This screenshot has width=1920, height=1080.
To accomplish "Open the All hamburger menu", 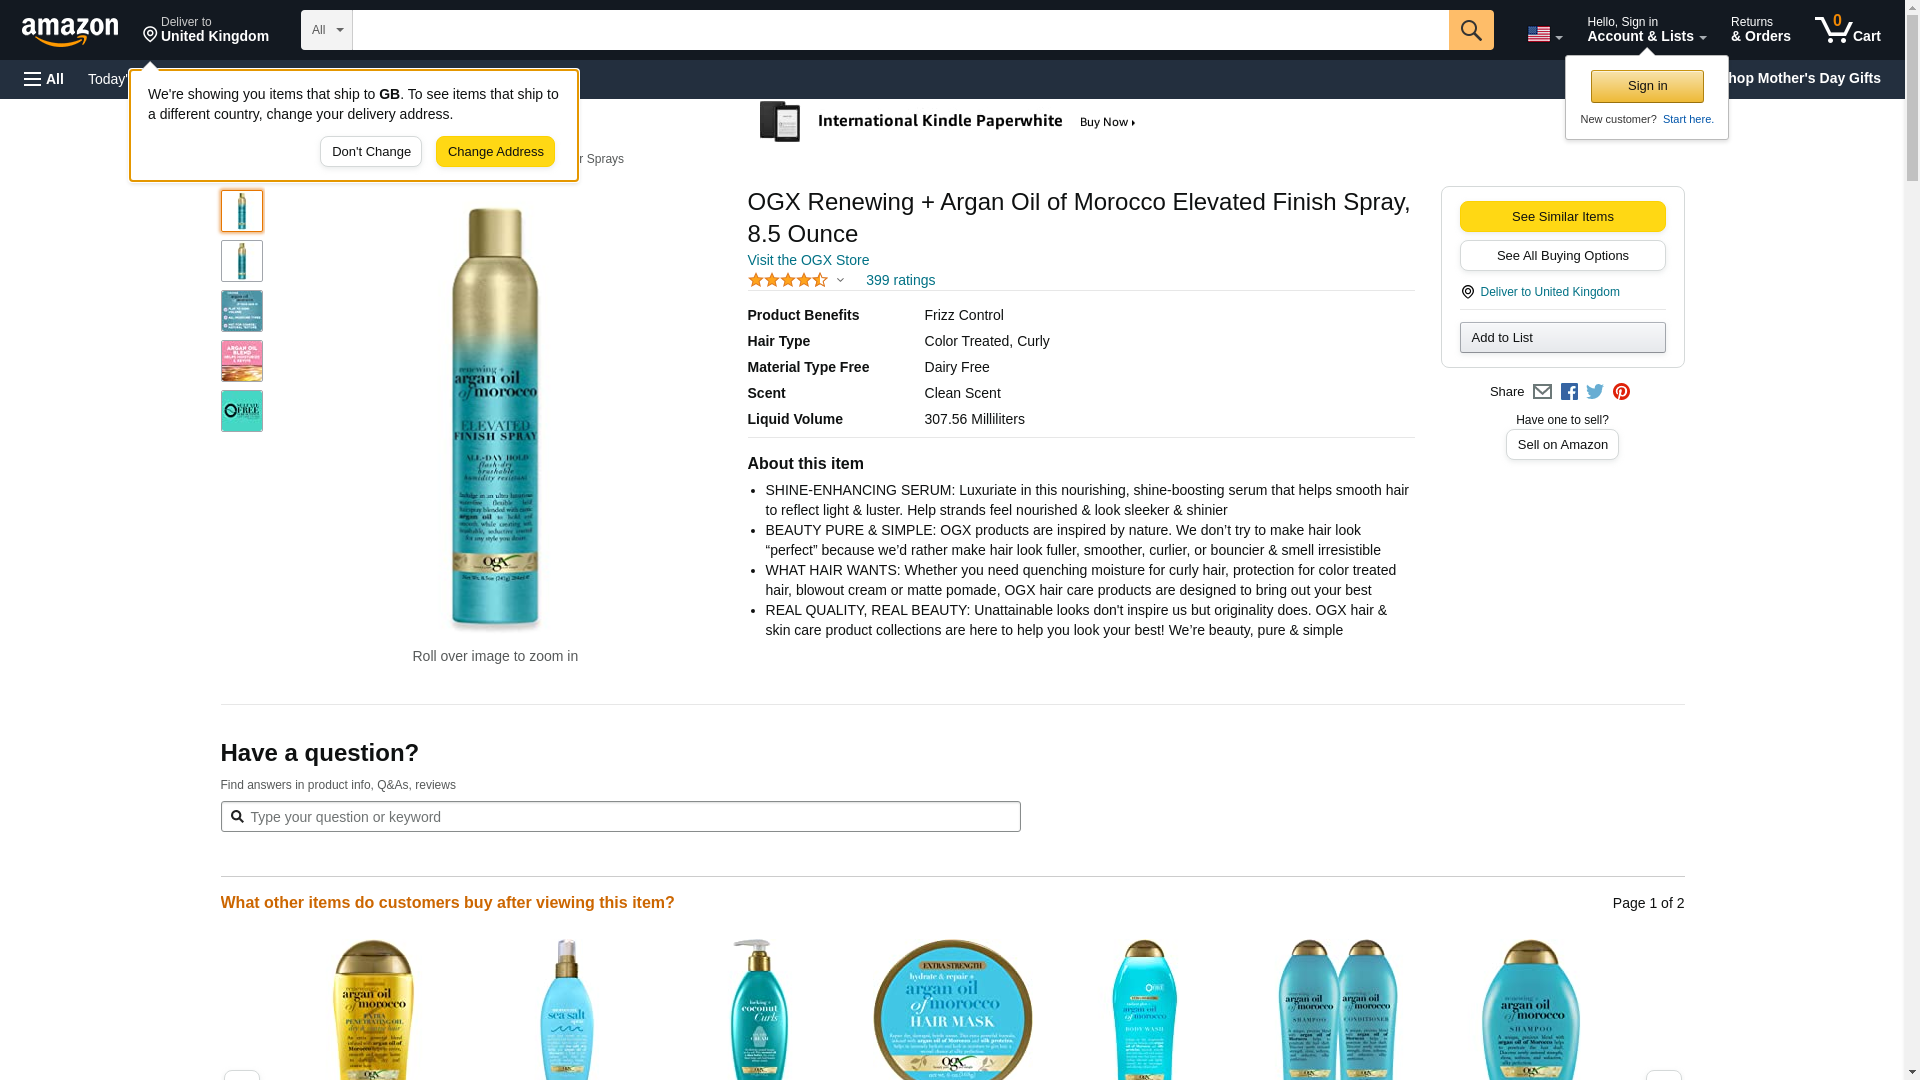I will [x=44, y=79].
